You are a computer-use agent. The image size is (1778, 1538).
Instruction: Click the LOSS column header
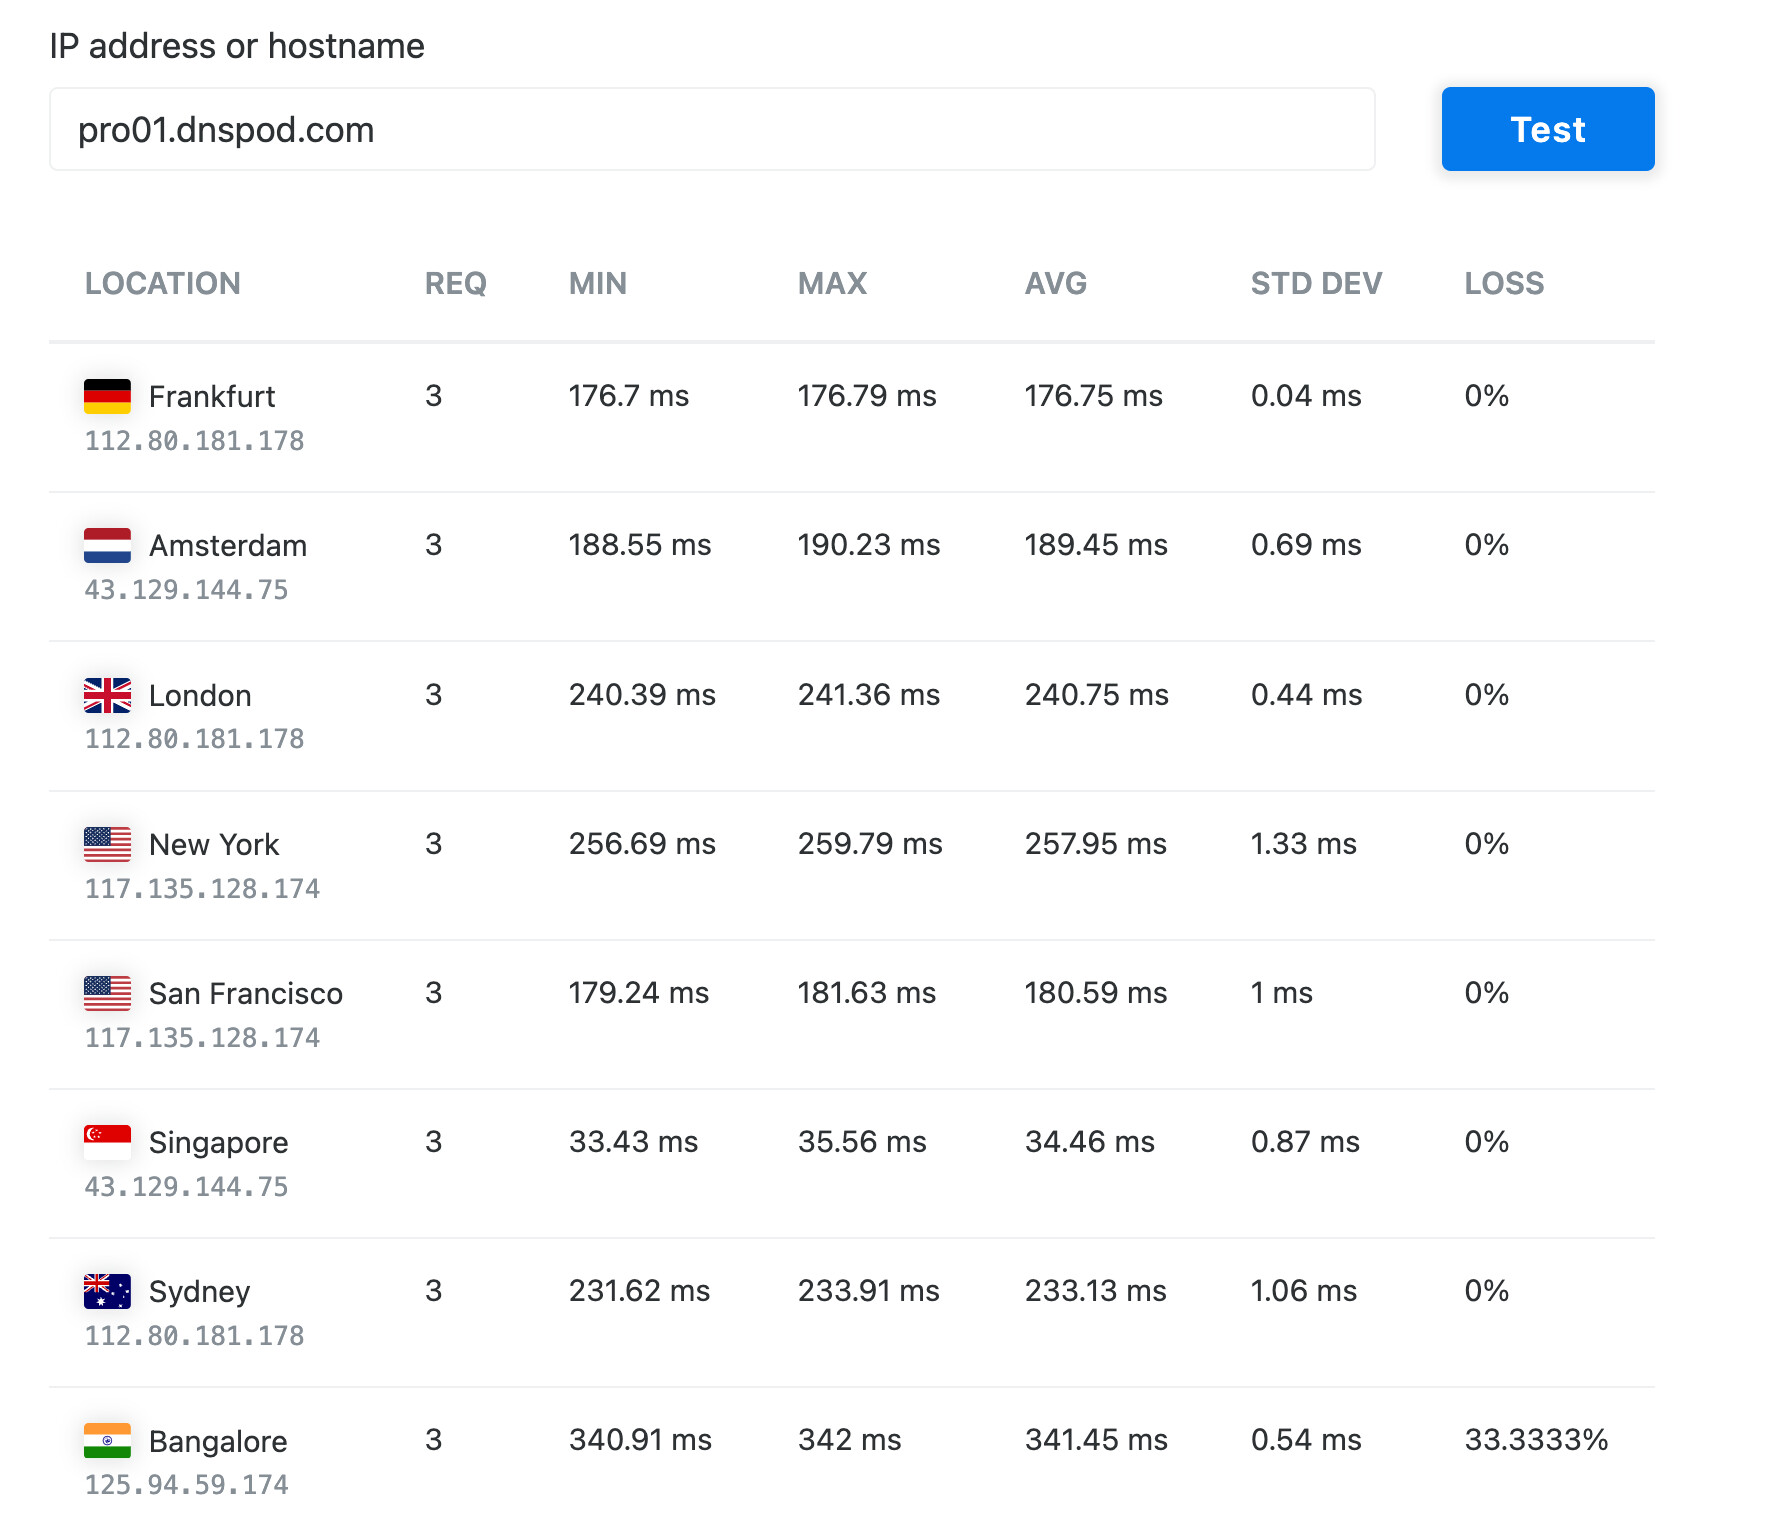tap(1504, 284)
